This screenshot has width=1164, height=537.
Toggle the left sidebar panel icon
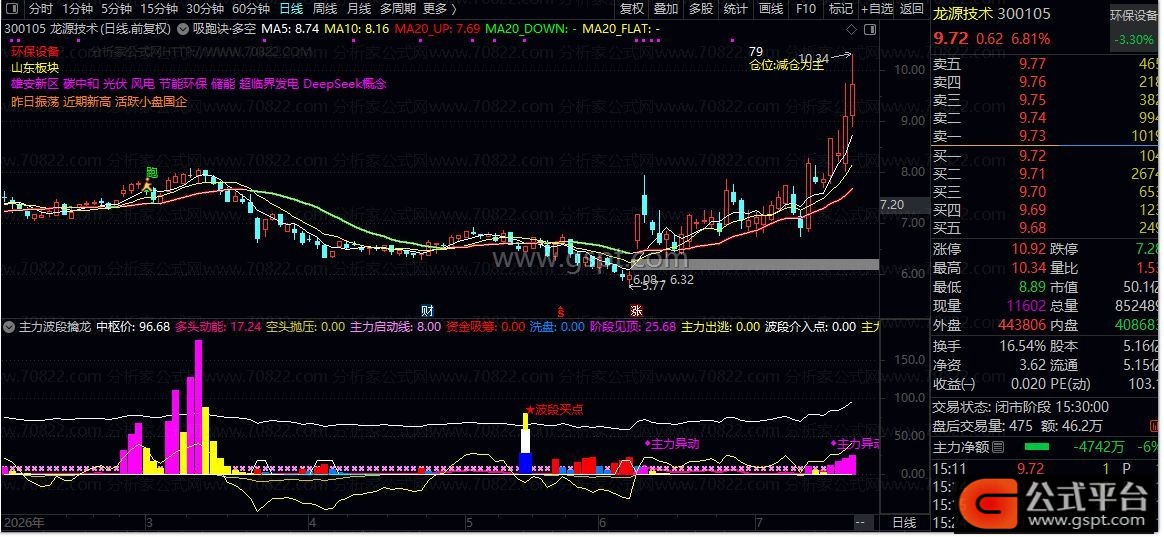[13, 9]
